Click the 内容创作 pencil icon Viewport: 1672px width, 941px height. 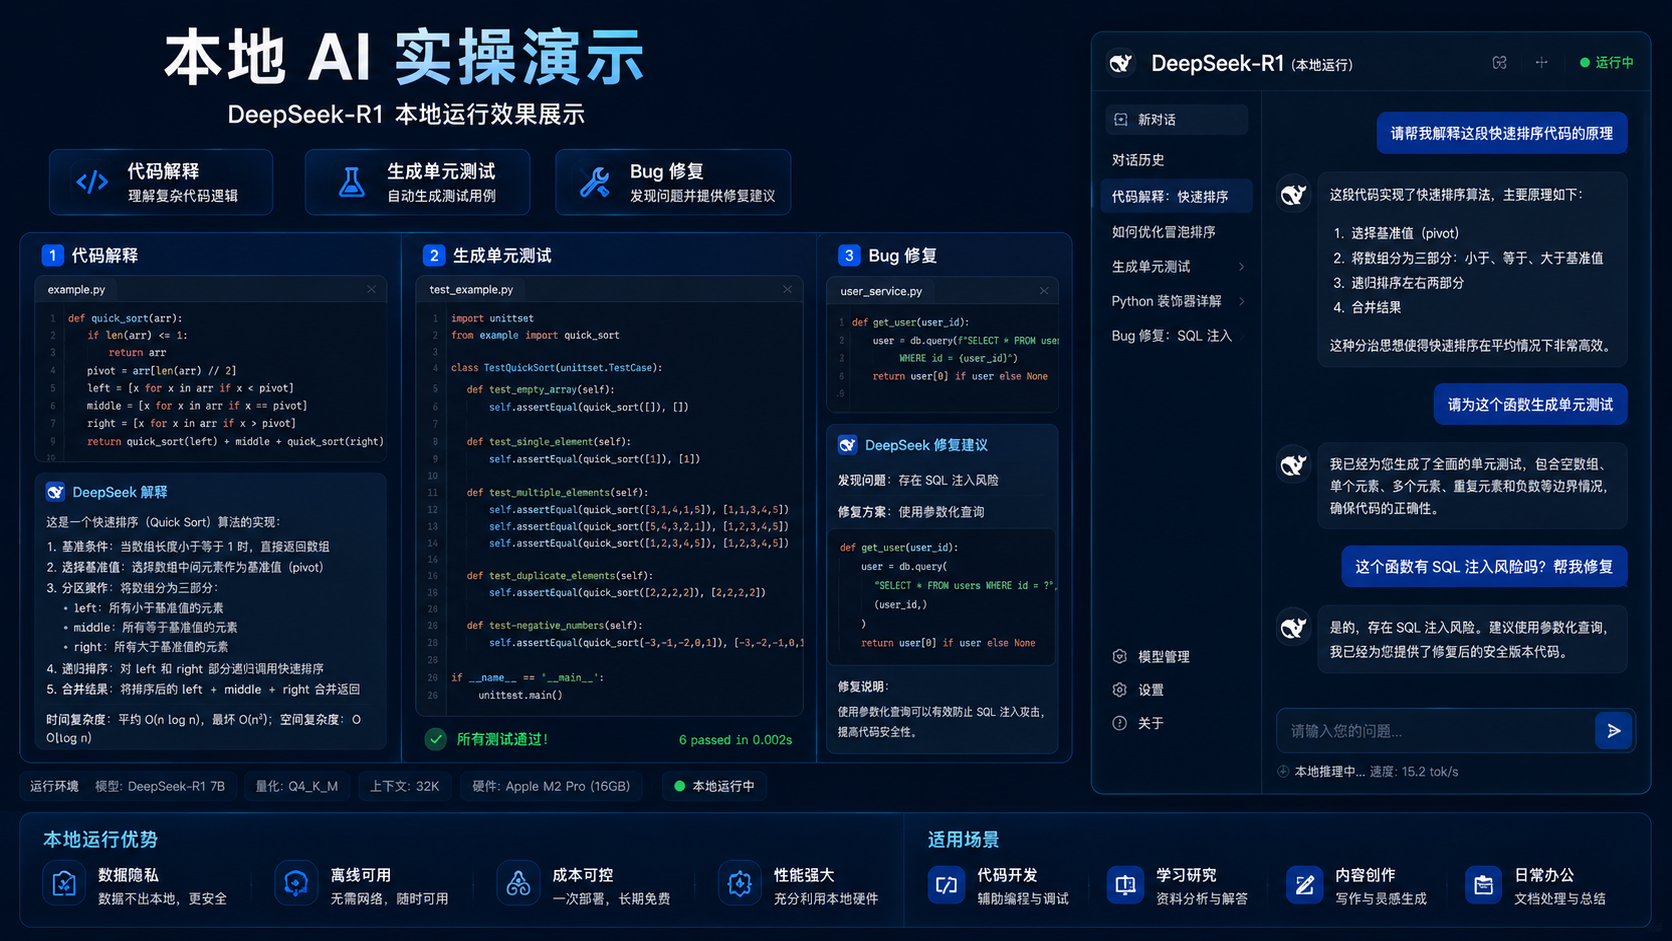(x=1304, y=885)
